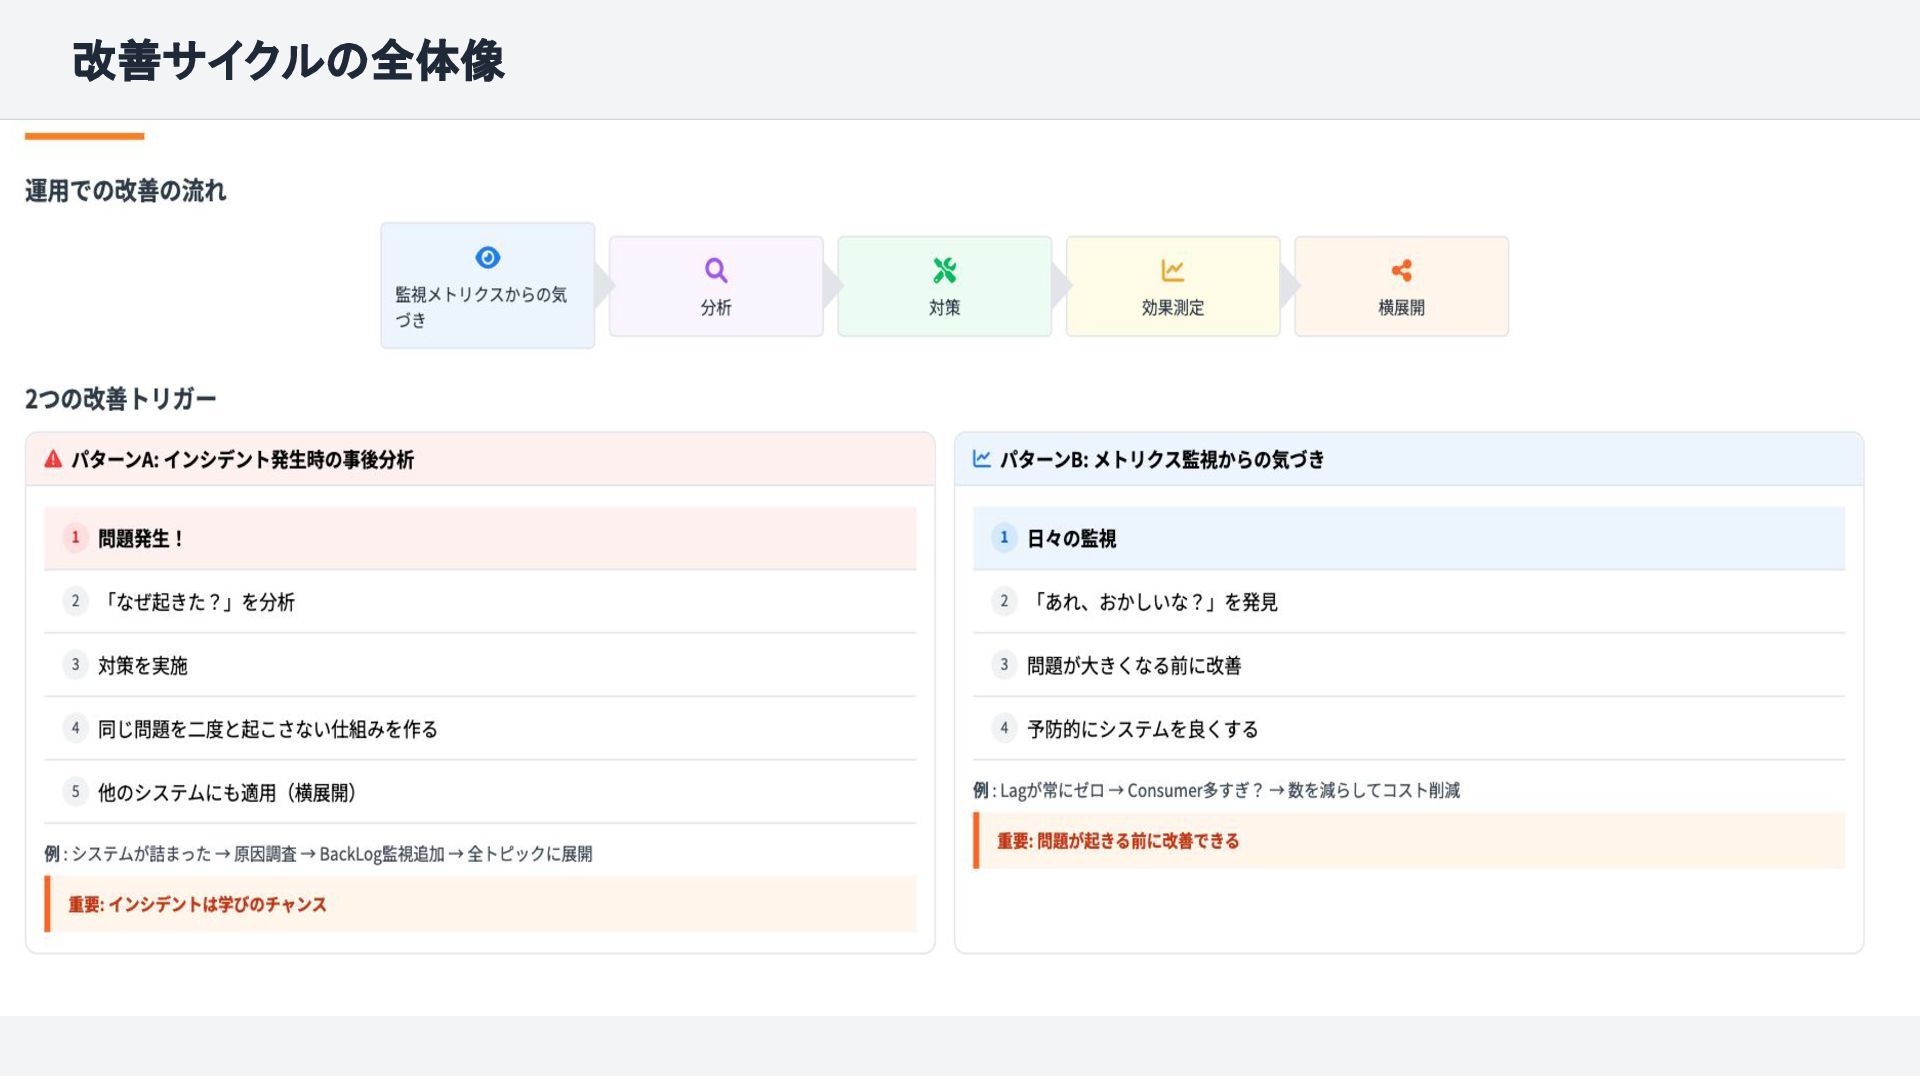Click the blue number 1 badge beside 日々の監視
Screen dimensions: 1920x1080
1004,538
